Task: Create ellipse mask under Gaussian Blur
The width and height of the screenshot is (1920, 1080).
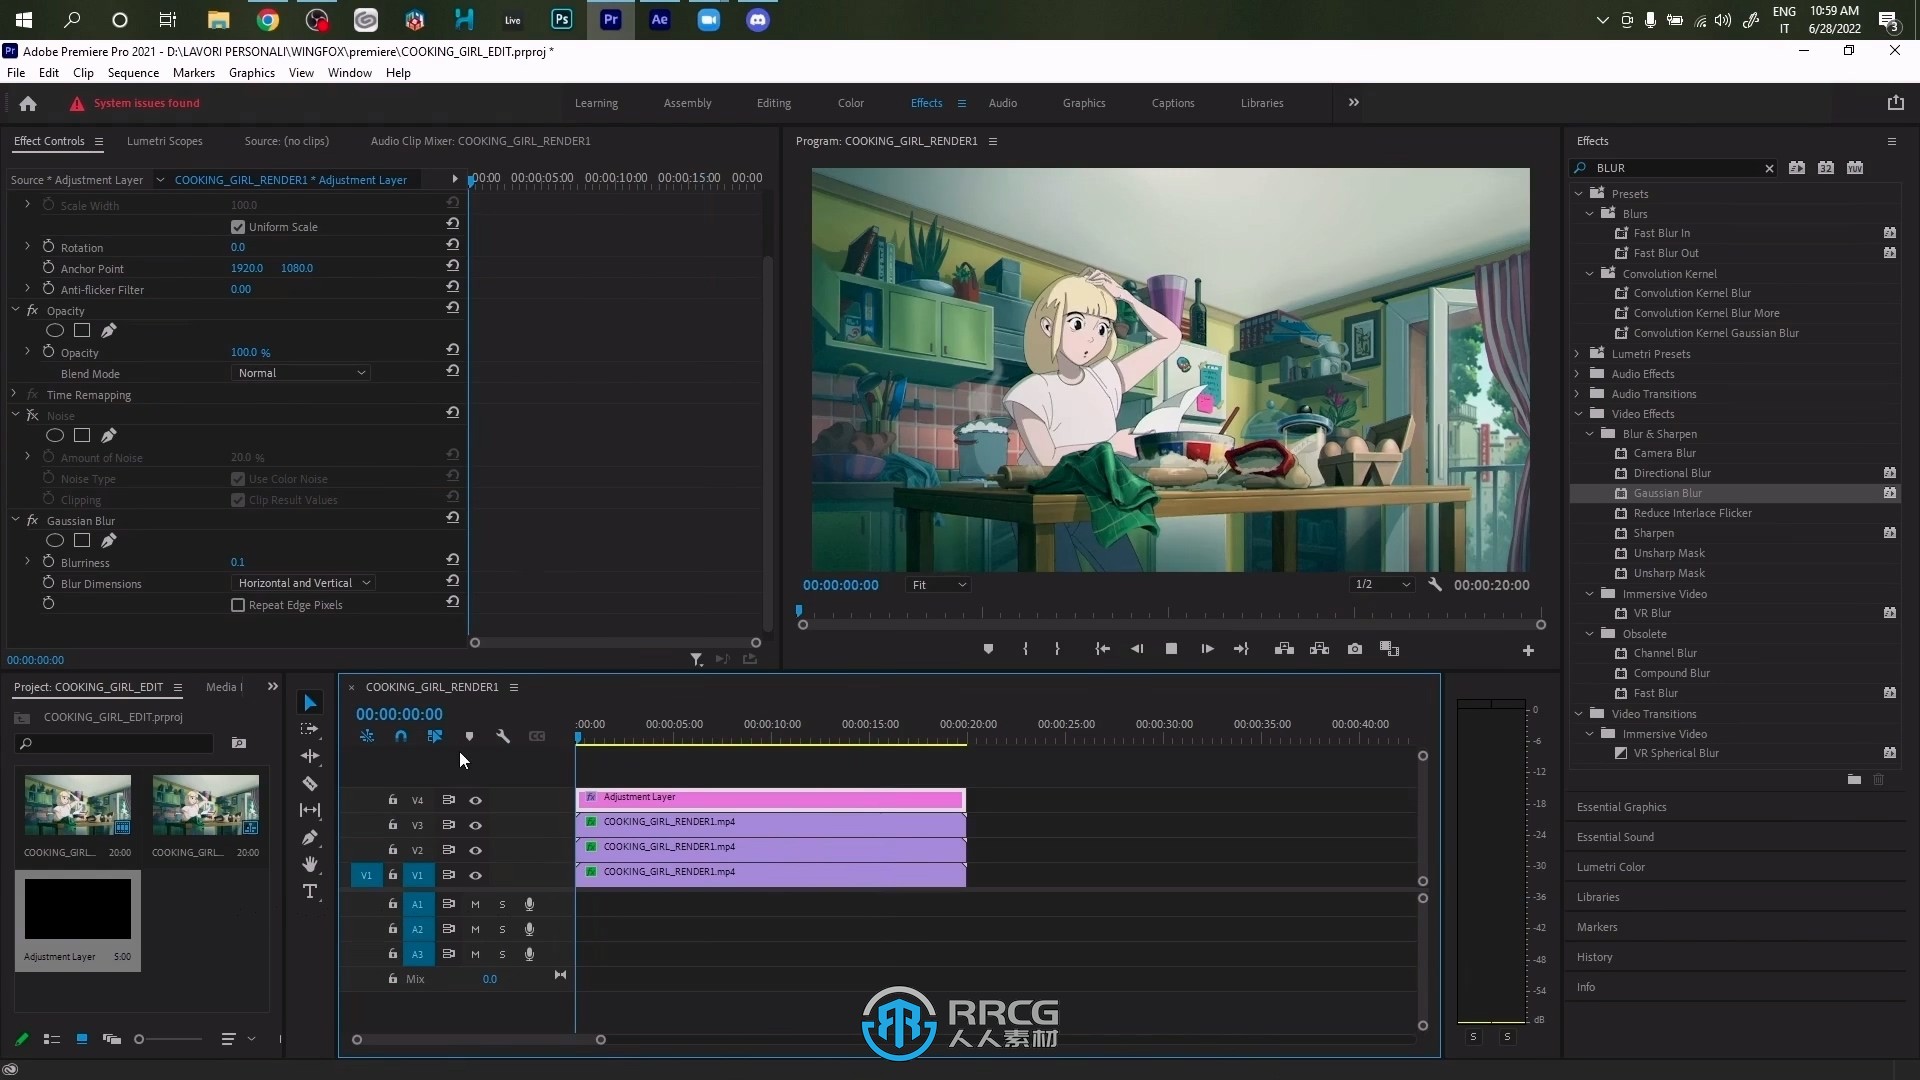Action: point(55,541)
